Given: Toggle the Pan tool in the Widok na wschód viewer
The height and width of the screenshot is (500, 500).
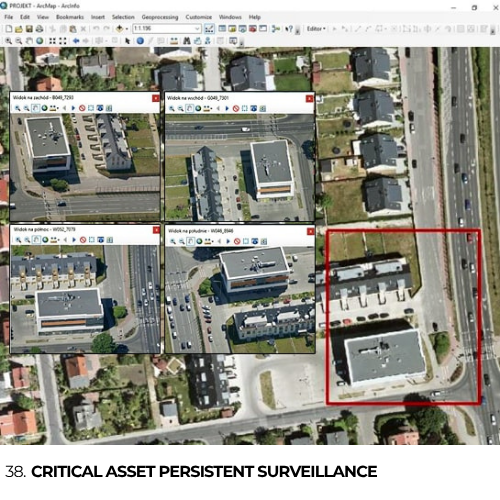Looking at the screenshot, I should (189, 108).
